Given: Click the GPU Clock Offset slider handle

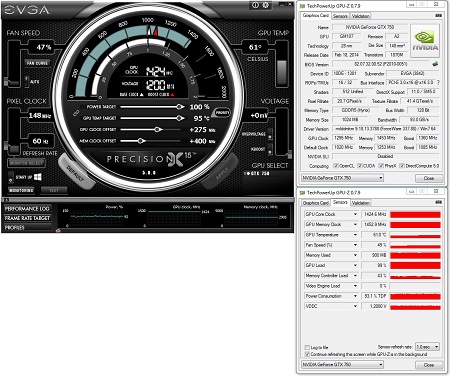Looking at the screenshot, I should [158, 129].
